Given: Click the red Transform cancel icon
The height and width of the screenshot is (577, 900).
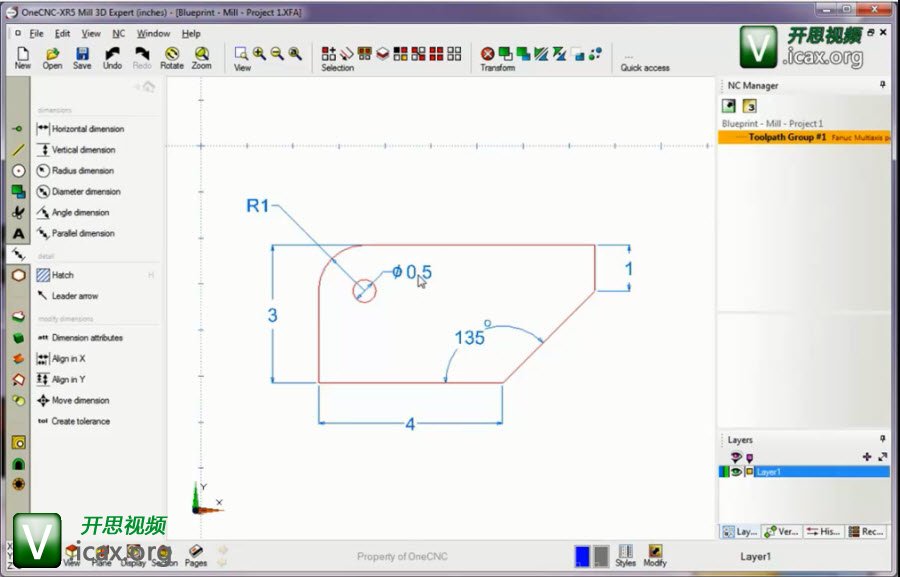Looking at the screenshot, I should coord(487,54).
